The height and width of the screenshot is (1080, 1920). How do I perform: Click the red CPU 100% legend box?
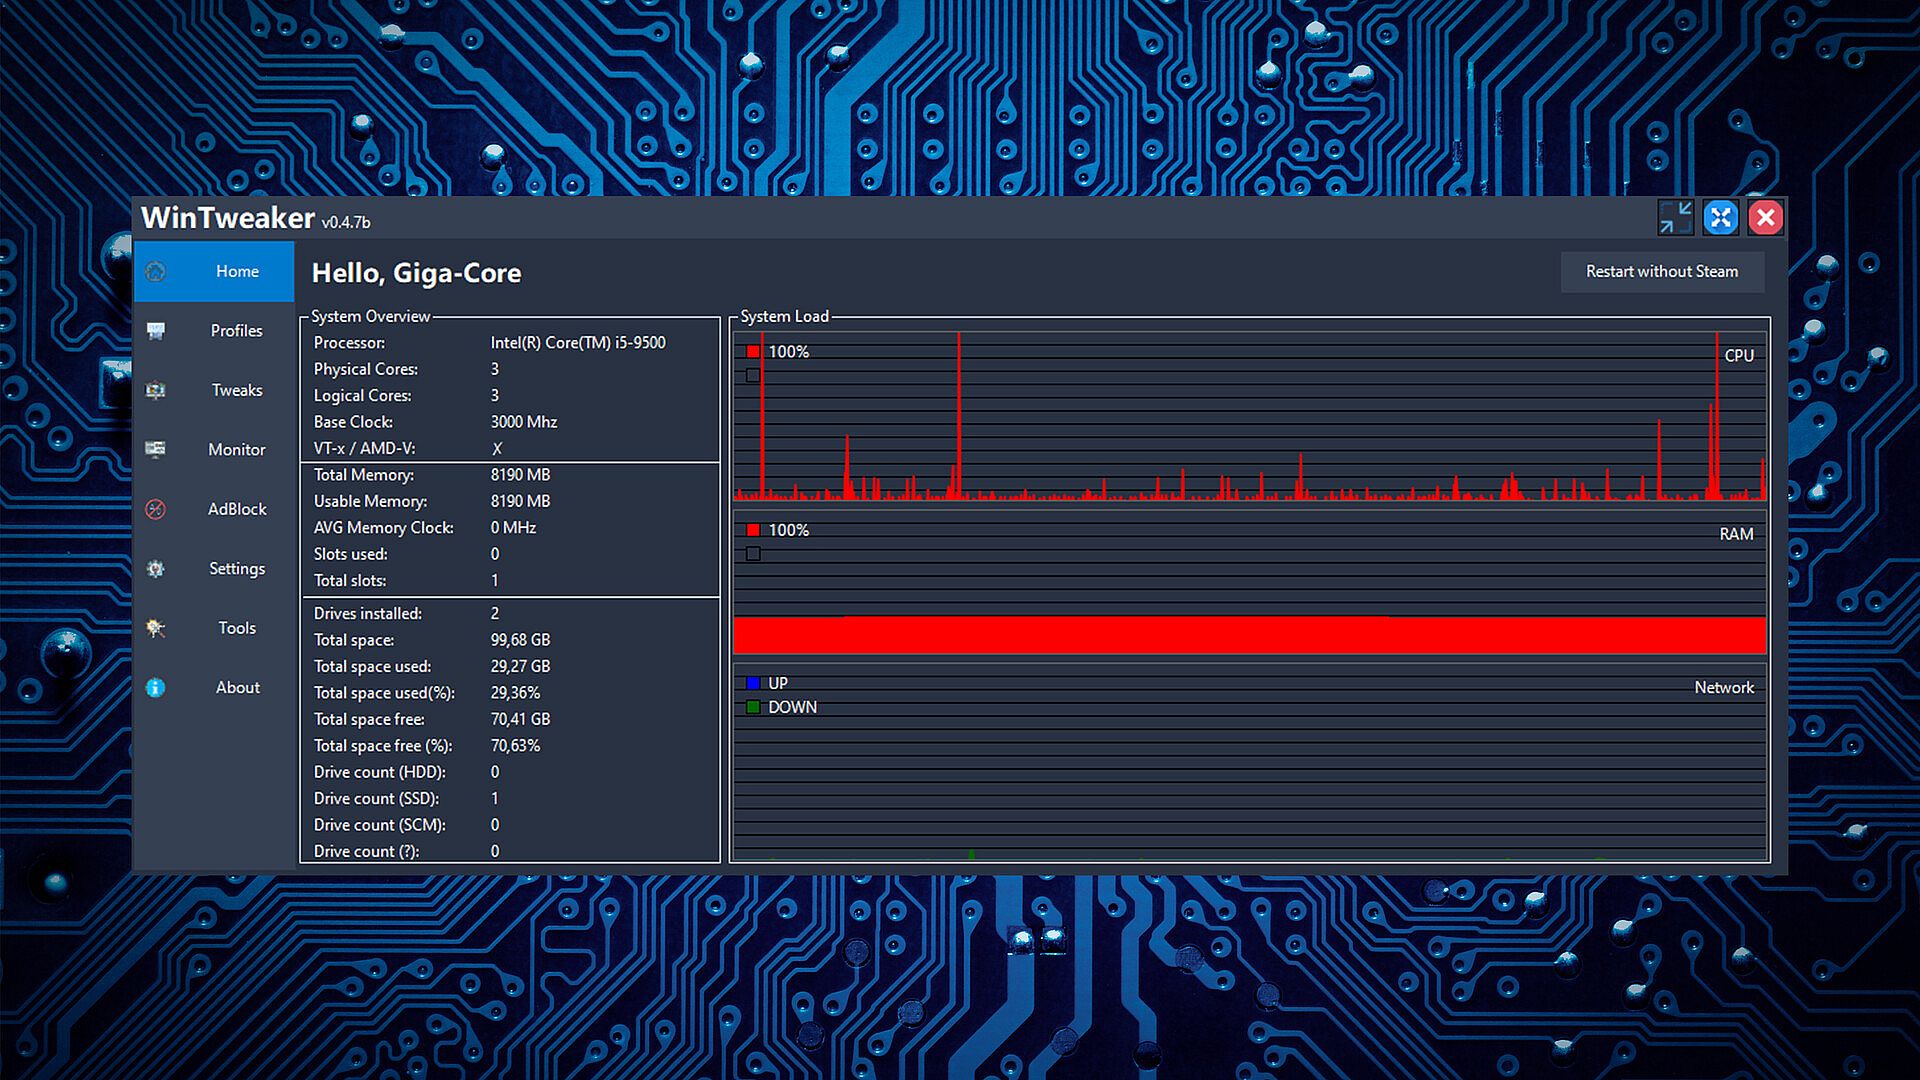753,352
